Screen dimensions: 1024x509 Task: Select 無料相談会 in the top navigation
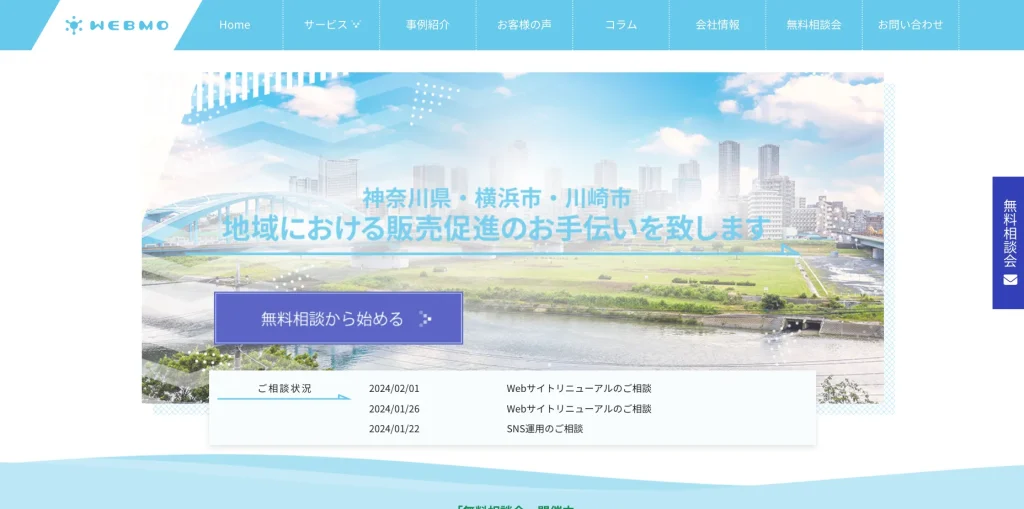tap(814, 25)
